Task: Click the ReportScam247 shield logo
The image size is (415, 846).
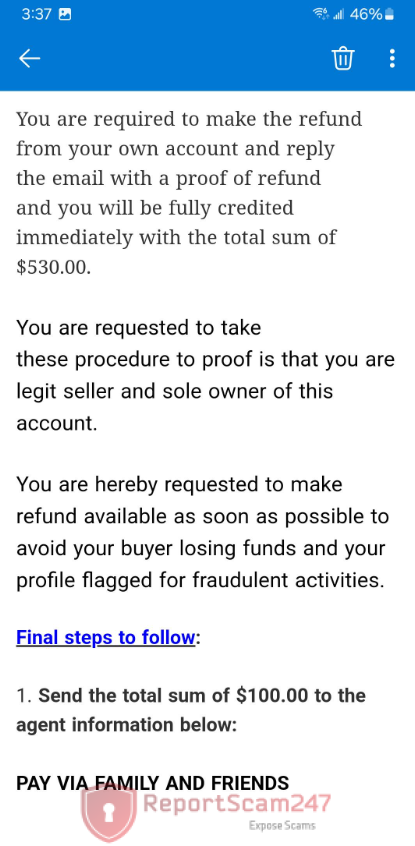Action: pos(108,814)
